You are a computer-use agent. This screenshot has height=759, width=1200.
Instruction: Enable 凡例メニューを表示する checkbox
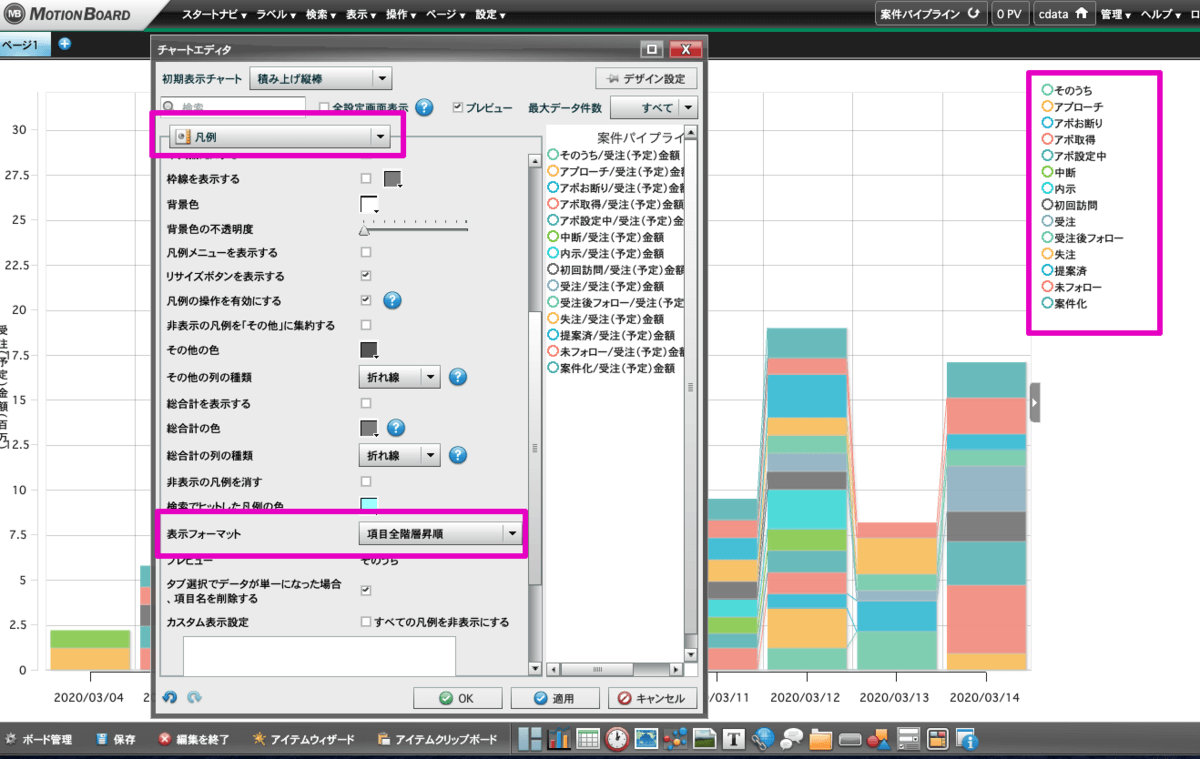(366, 252)
